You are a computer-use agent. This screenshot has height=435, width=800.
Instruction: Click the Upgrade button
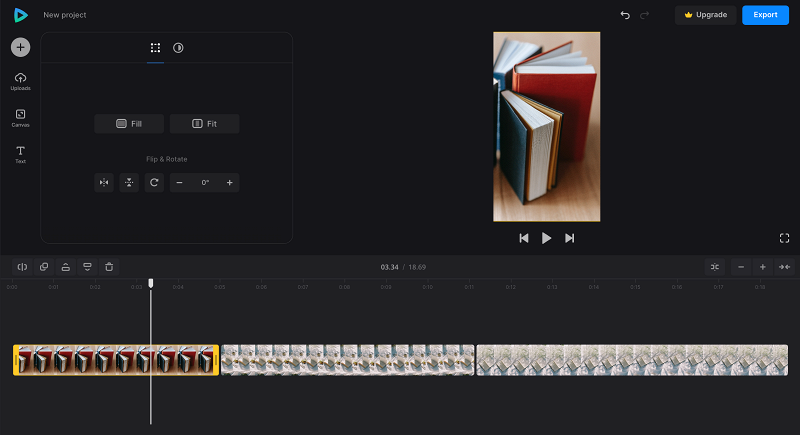pyautogui.click(x=706, y=15)
